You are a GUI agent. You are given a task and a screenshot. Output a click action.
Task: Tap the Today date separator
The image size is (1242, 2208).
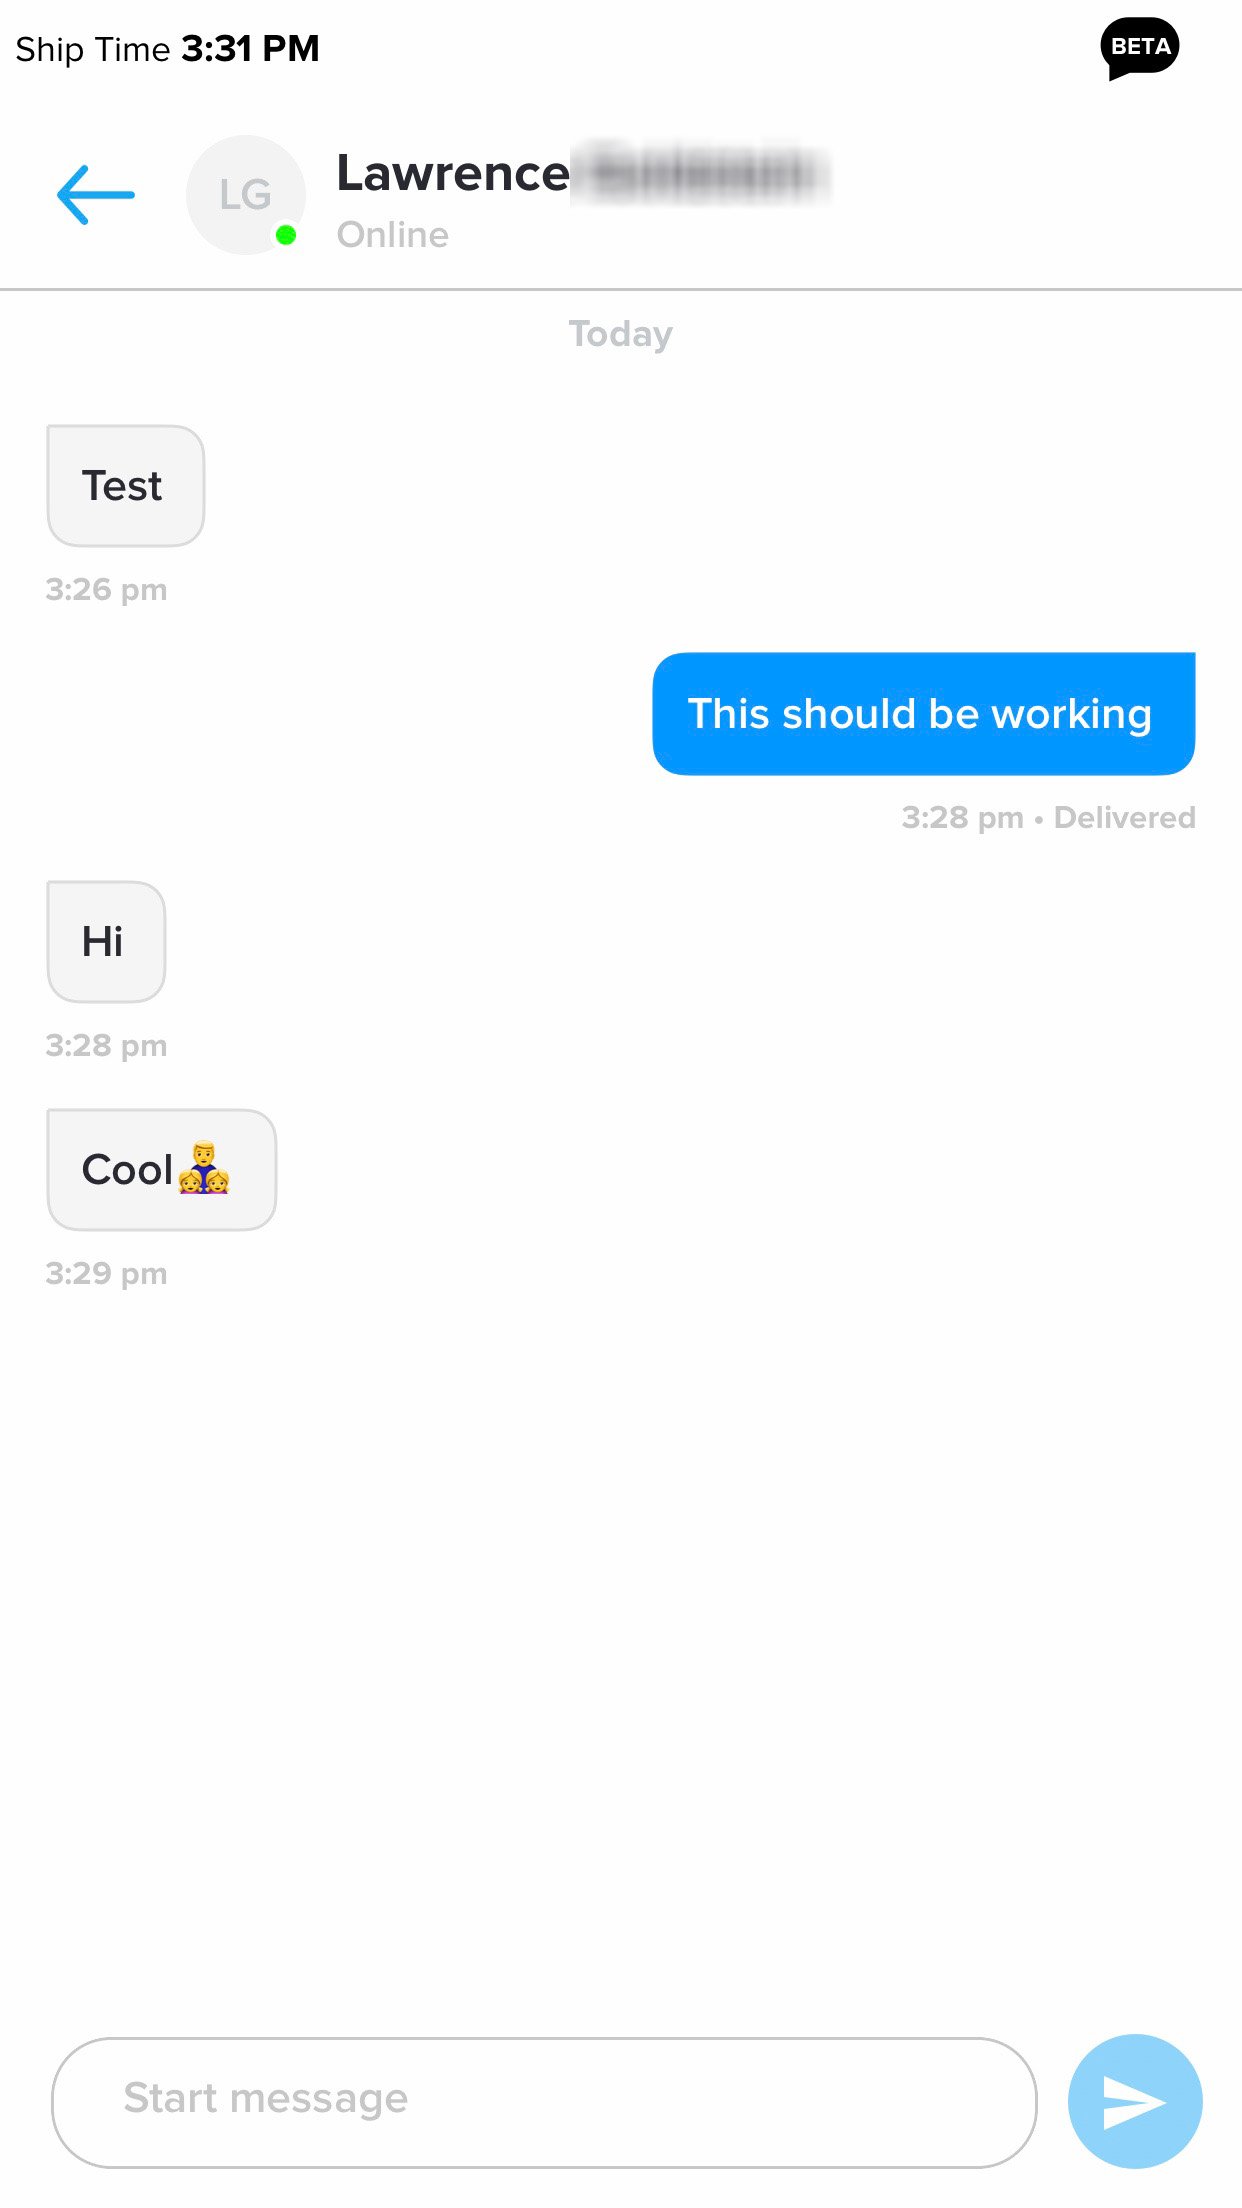(621, 334)
